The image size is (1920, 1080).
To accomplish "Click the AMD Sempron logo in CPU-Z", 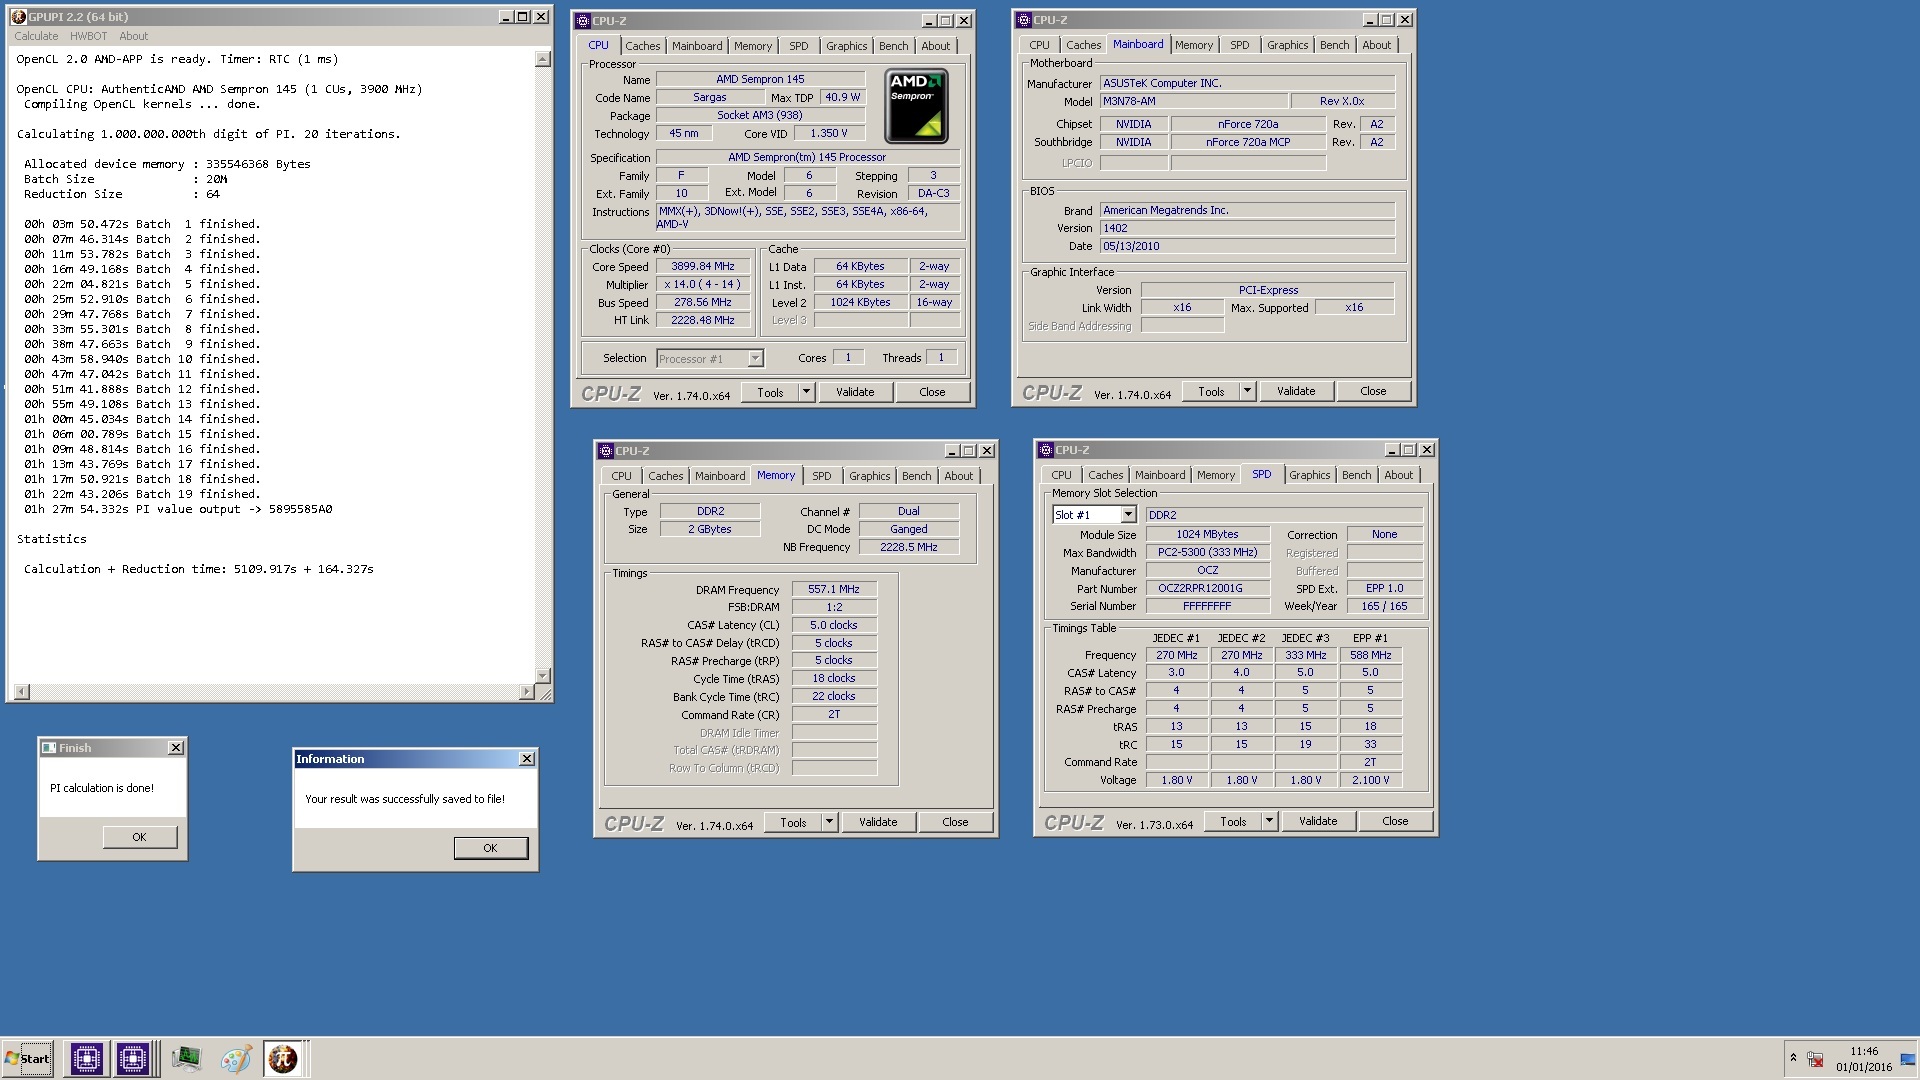I will click(x=916, y=105).
